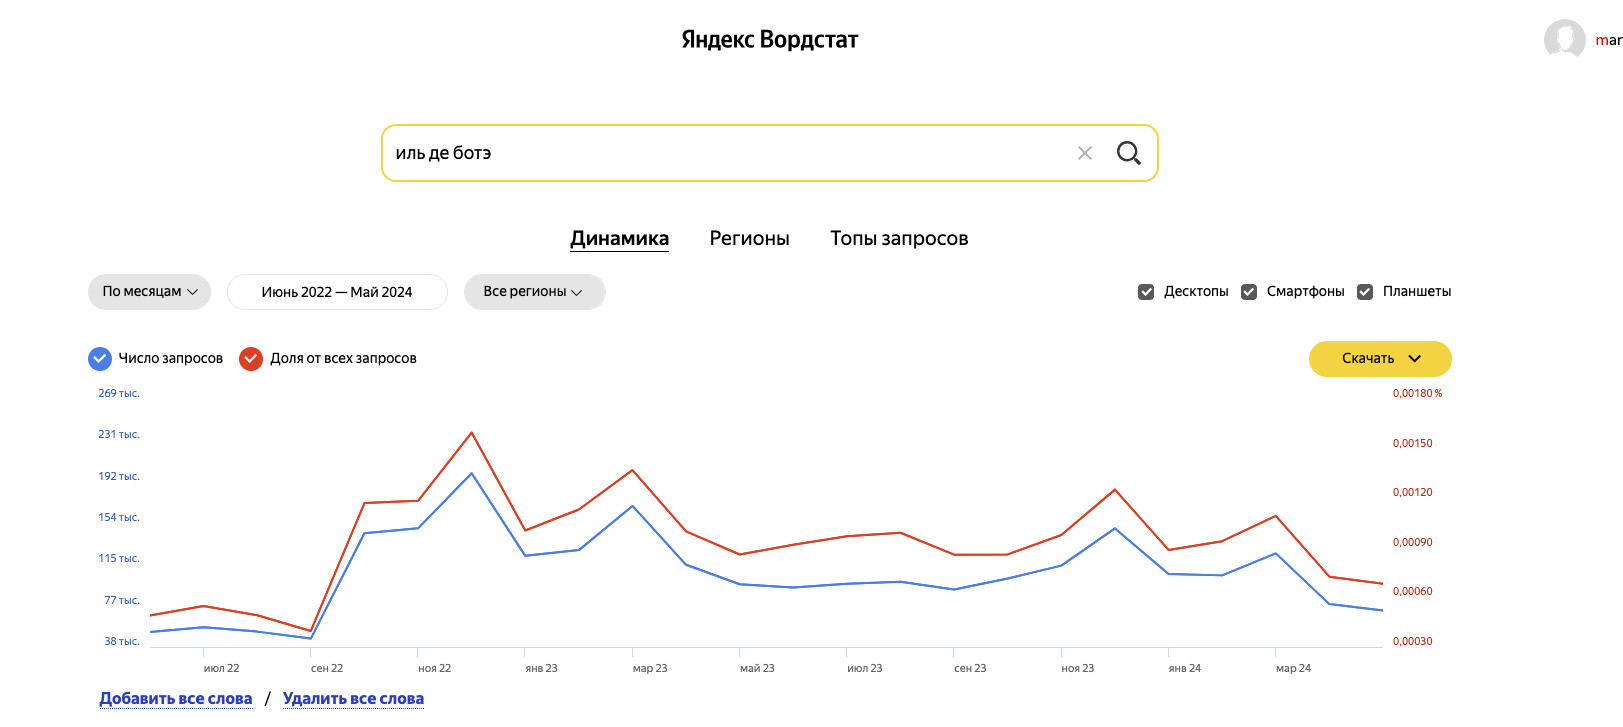Screen dimensions: 1623x727
Task: Clear the search field with X icon
Action: (1085, 153)
